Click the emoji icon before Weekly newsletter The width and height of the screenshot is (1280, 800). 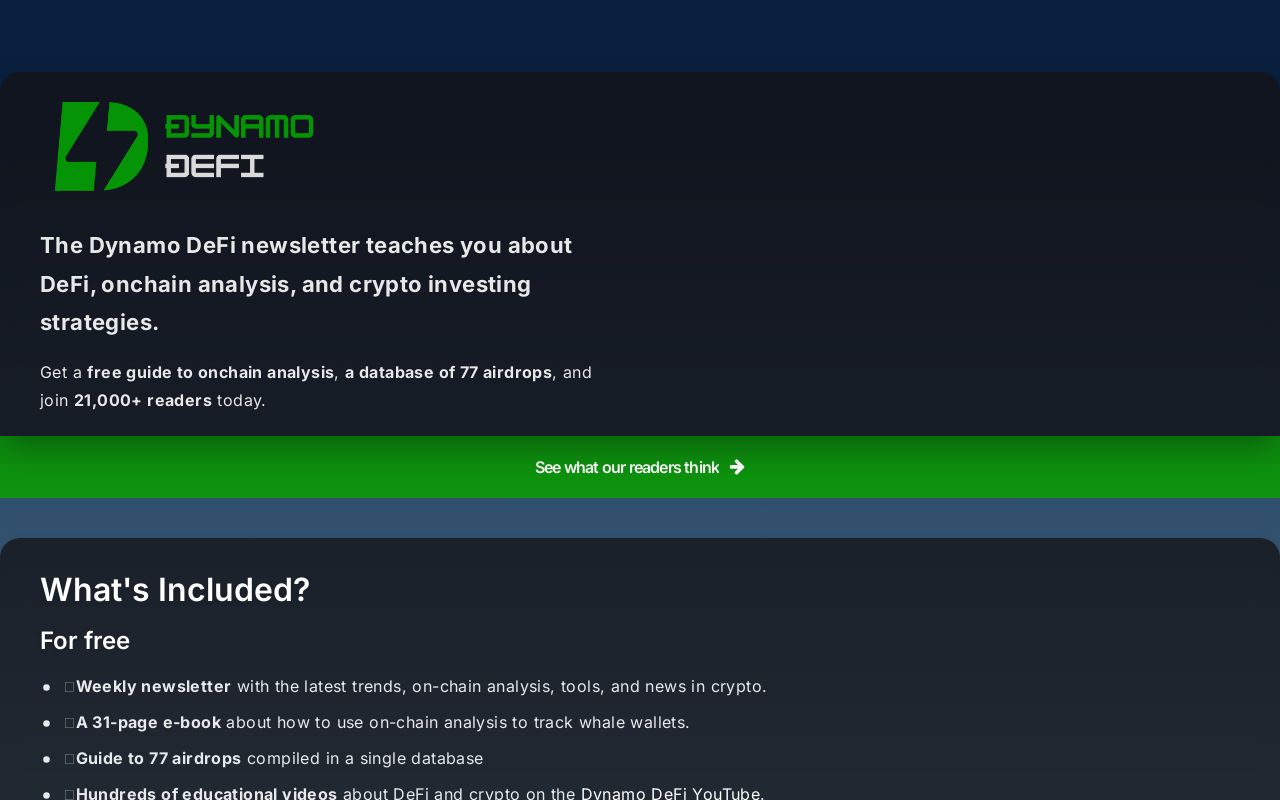pyautogui.click(x=69, y=687)
